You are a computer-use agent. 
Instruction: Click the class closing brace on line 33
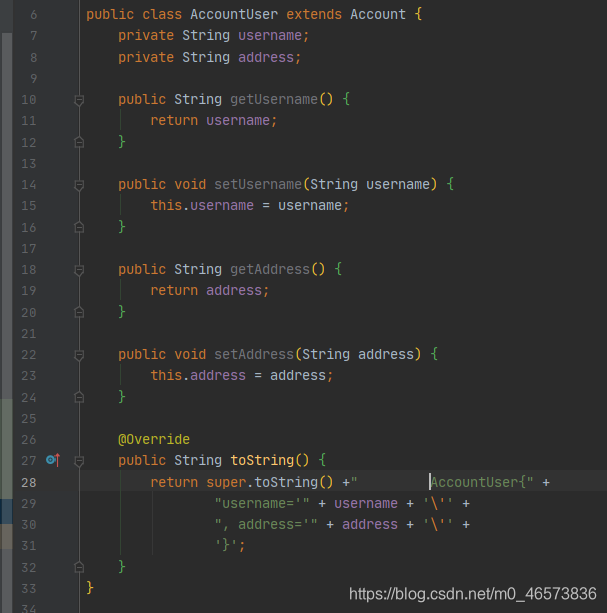(90, 587)
